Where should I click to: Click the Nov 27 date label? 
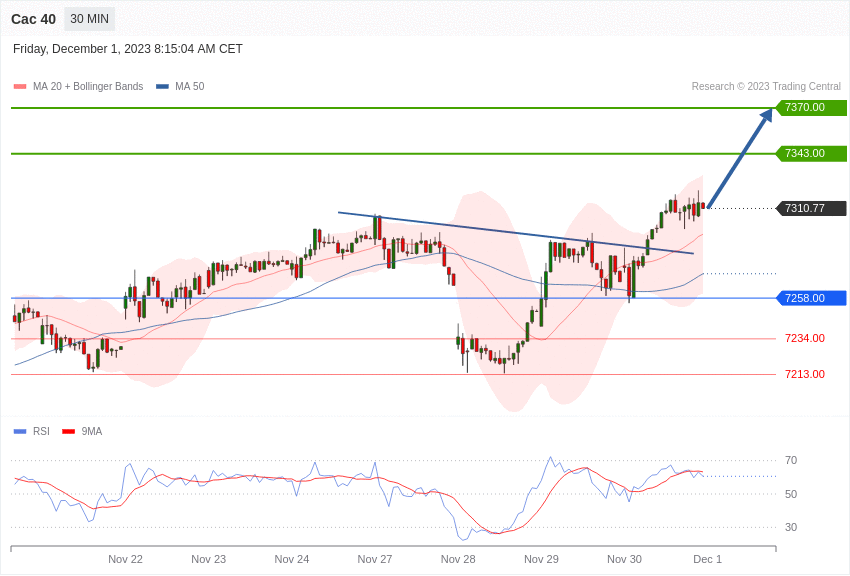[x=375, y=559]
